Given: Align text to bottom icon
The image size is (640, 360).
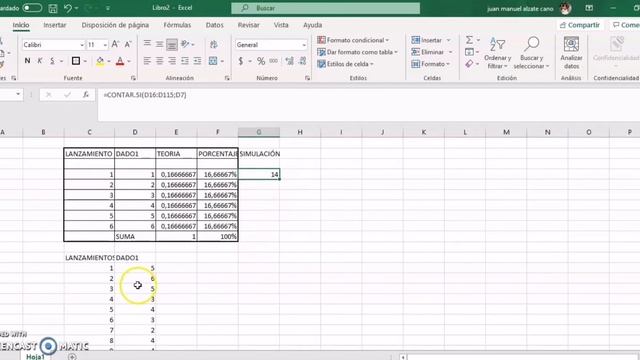Looking at the screenshot, I should (x=172, y=44).
